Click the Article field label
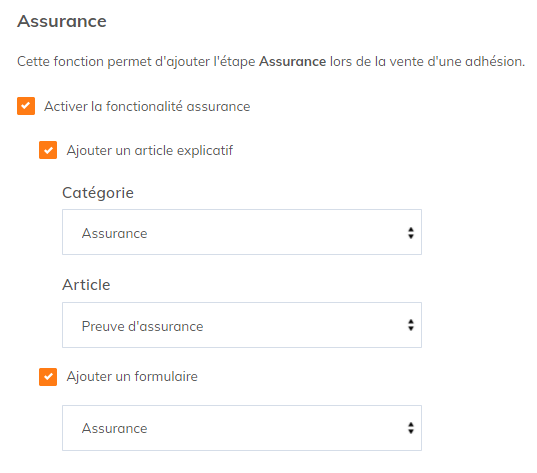Image resolution: width=537 pixels, height=473 pixels. (86, 285)
